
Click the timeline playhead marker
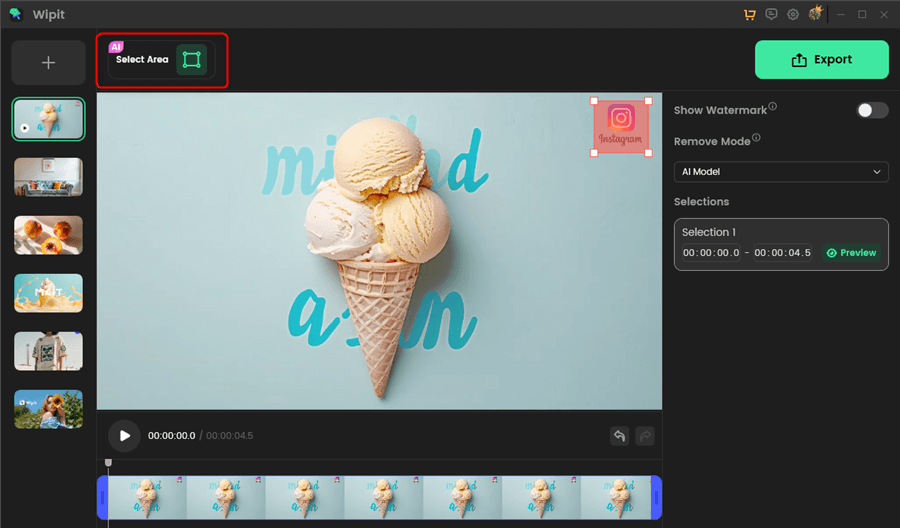click(x=108, y=463)
